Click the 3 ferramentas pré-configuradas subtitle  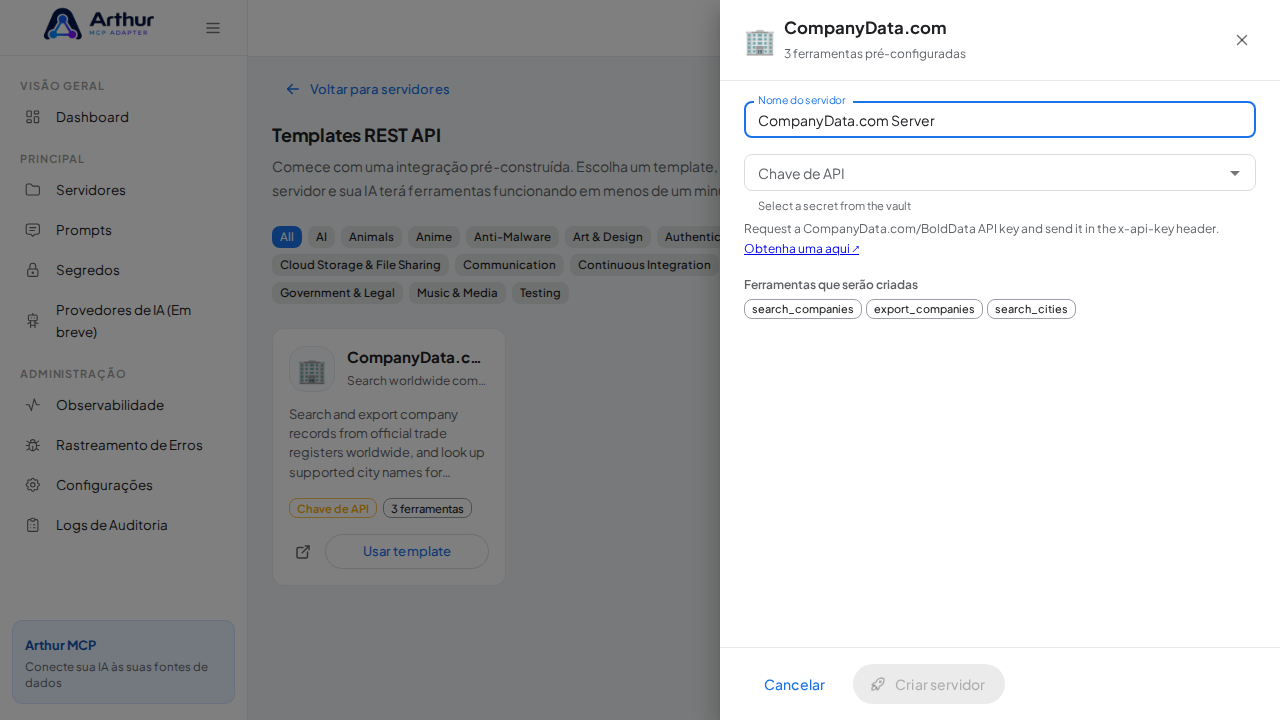pyautogui.click(x=875, y=54)
